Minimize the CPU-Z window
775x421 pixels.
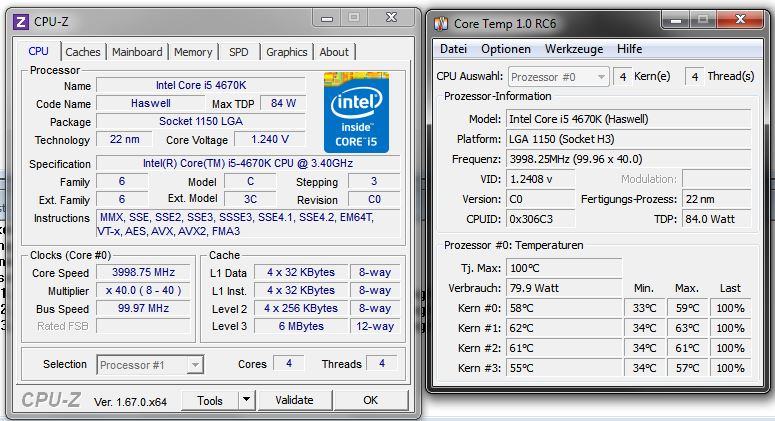[327, 18]
